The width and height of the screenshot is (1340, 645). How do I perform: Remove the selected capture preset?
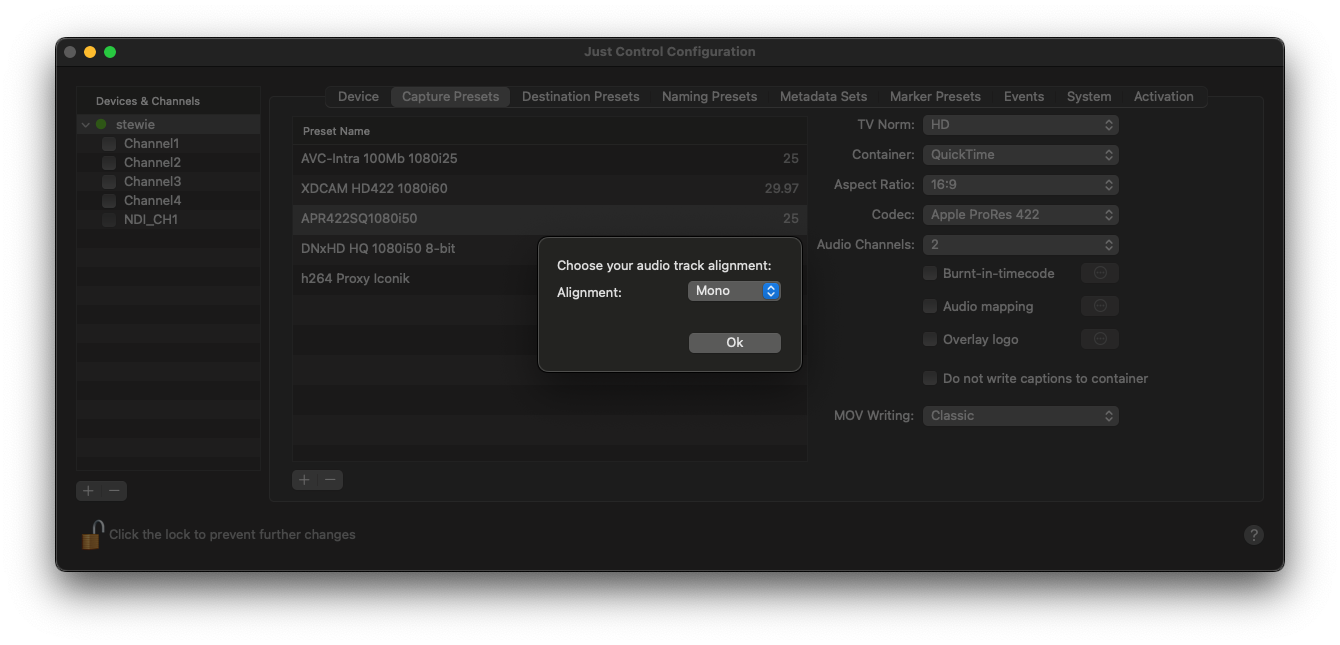(331, 480)
